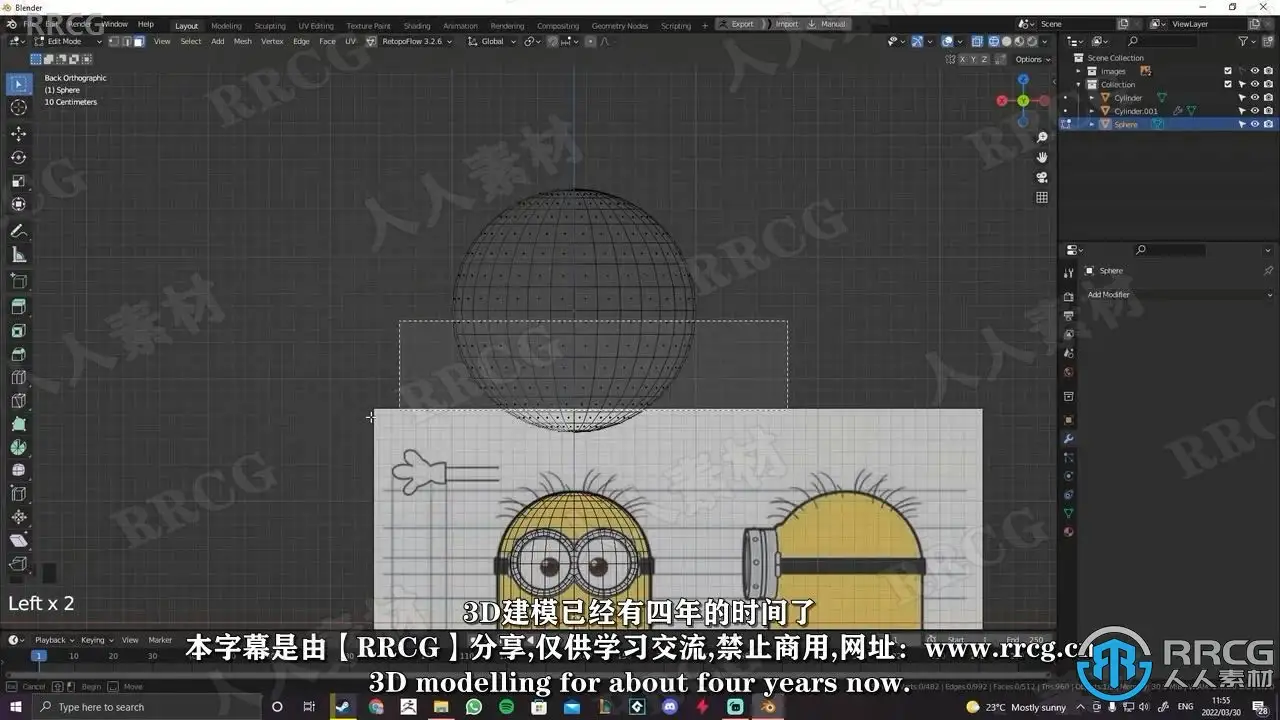Toggle Collection exclude checkbox
Screen dimensions: 1280x720
point(1228,84)
